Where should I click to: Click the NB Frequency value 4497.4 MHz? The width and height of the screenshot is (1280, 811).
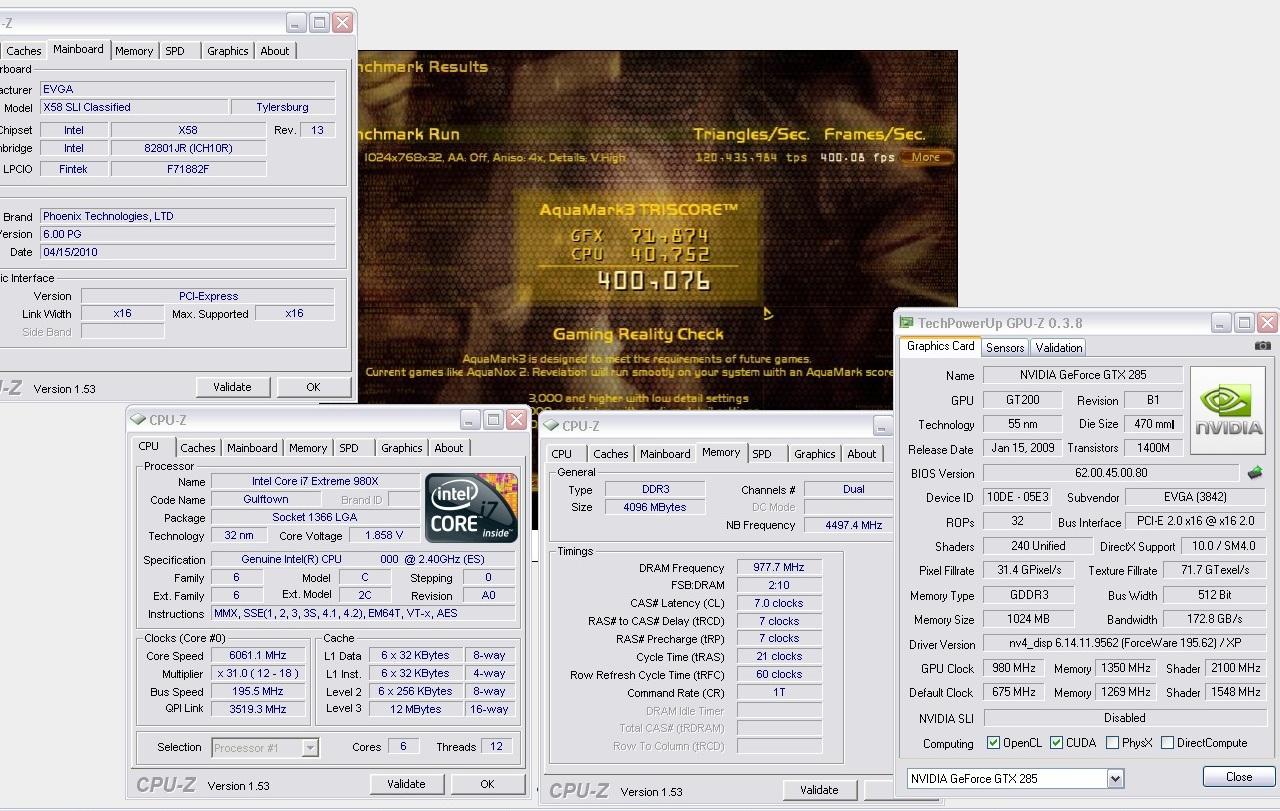coord(847,525)
